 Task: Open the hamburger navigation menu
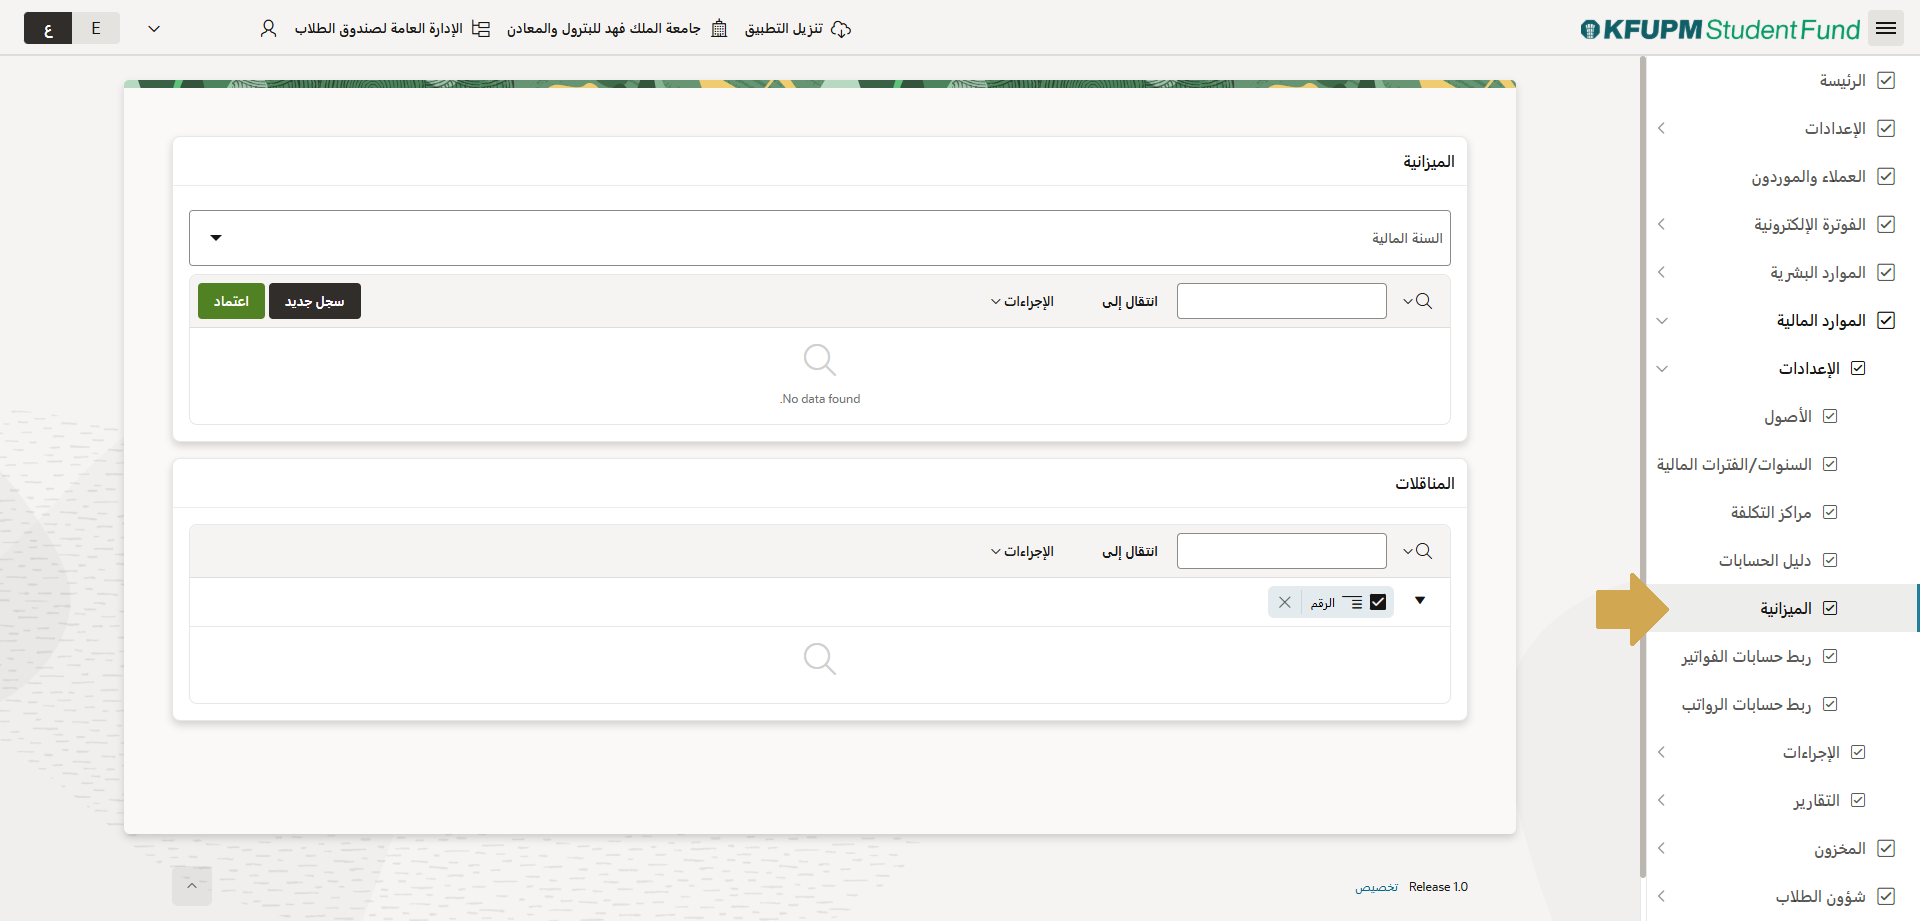(x=1886, y=29)
